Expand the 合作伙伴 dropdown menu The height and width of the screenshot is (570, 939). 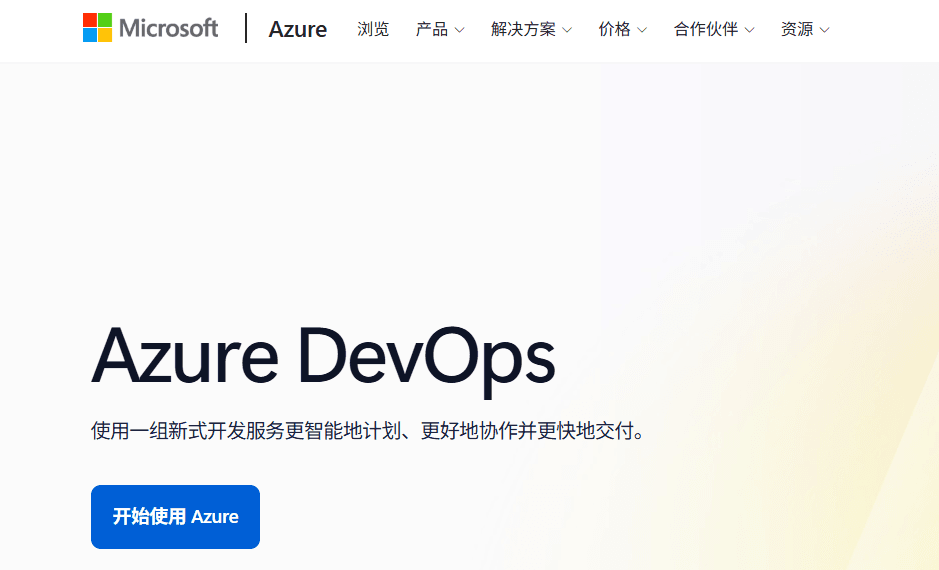pyautogui.click(x=714, y=29)
